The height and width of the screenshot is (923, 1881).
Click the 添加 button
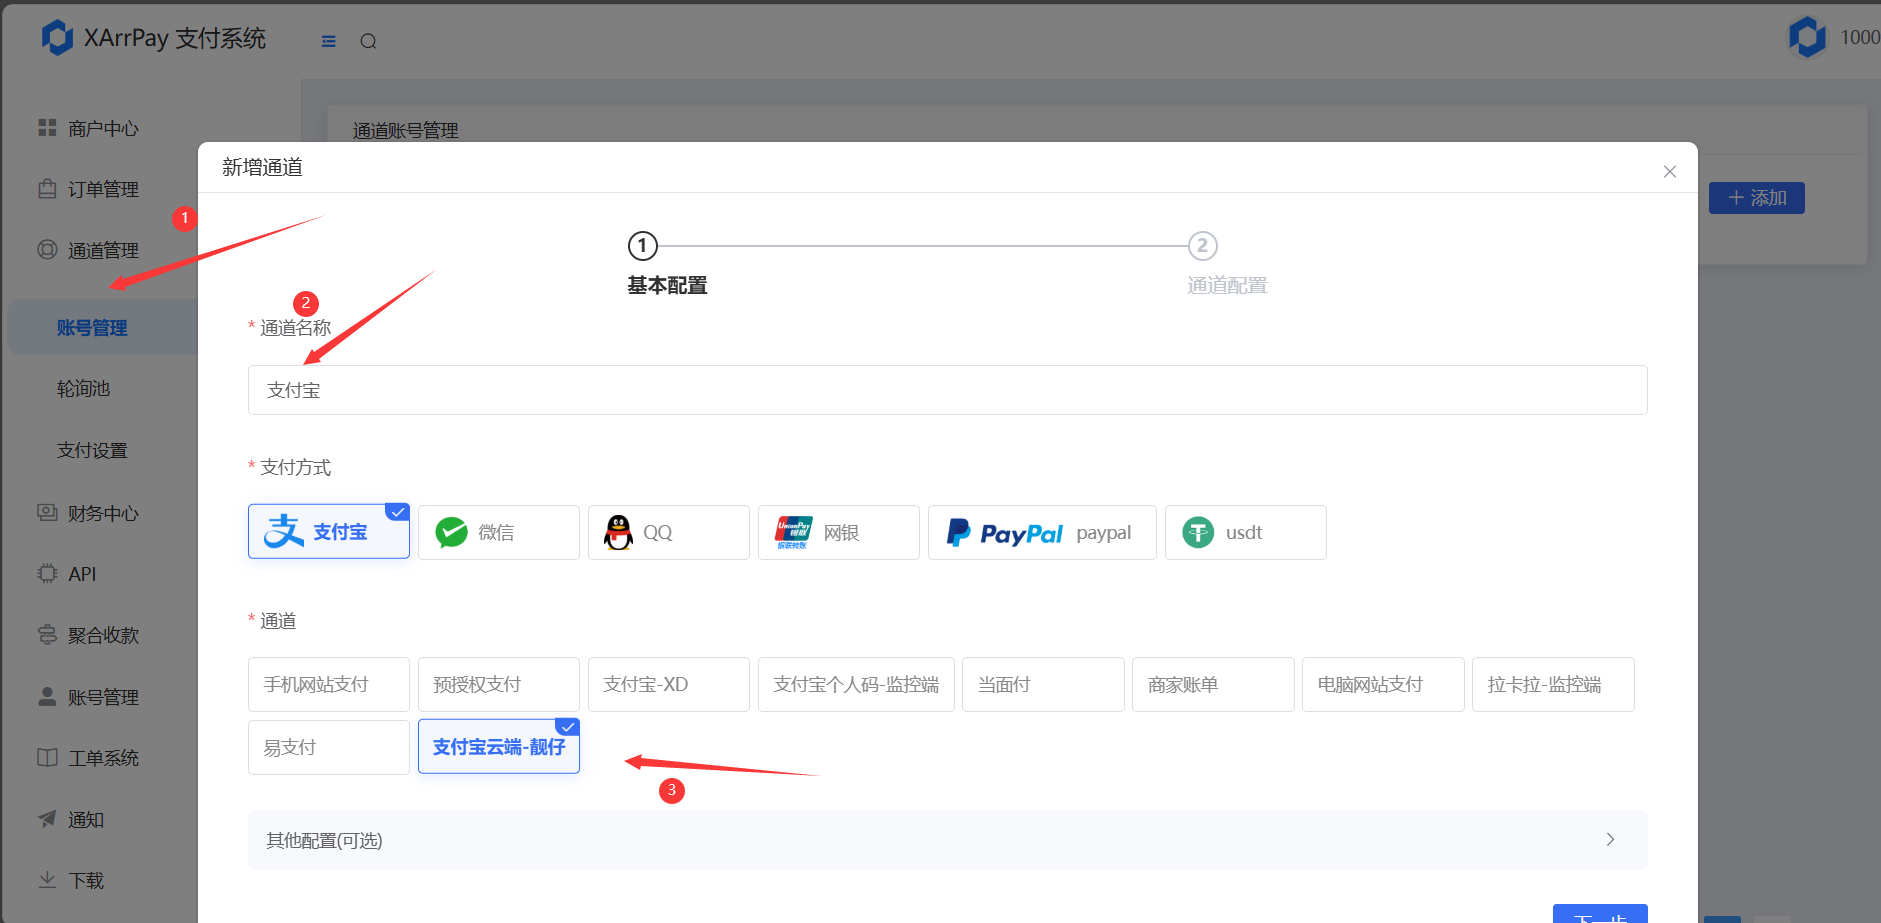1756,197
